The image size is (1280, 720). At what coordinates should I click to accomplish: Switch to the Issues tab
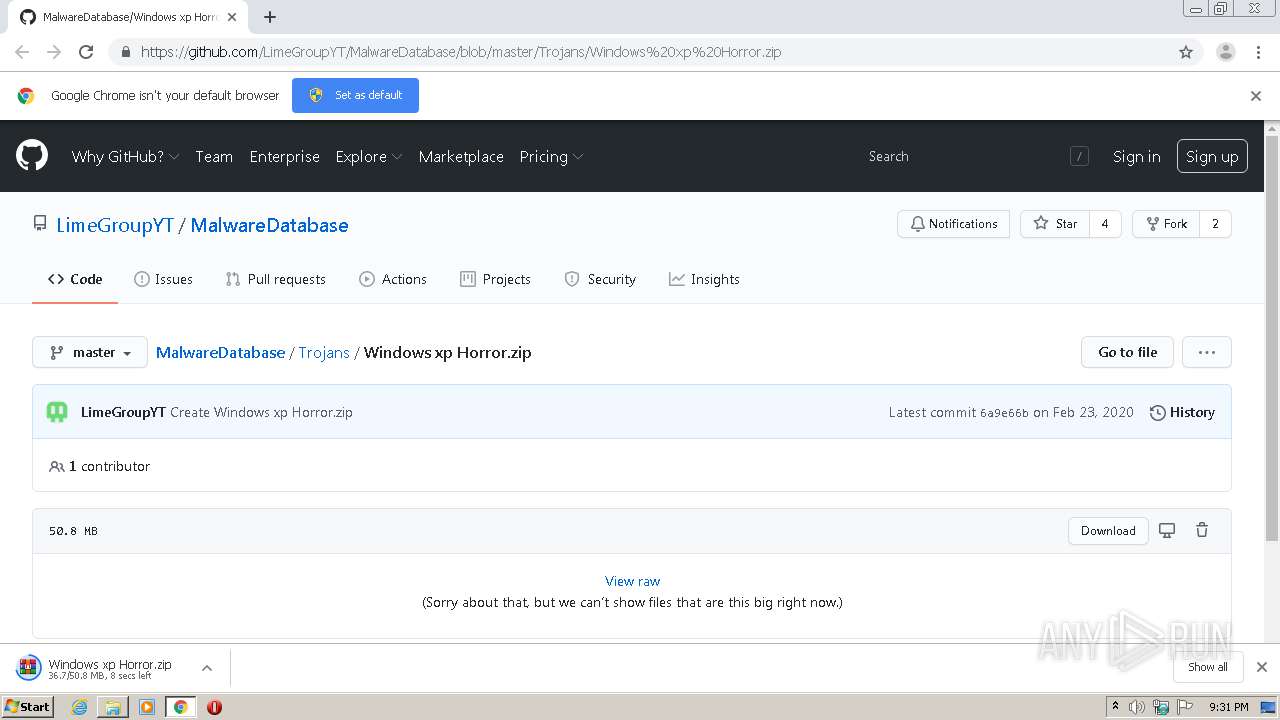pos(163,279)
